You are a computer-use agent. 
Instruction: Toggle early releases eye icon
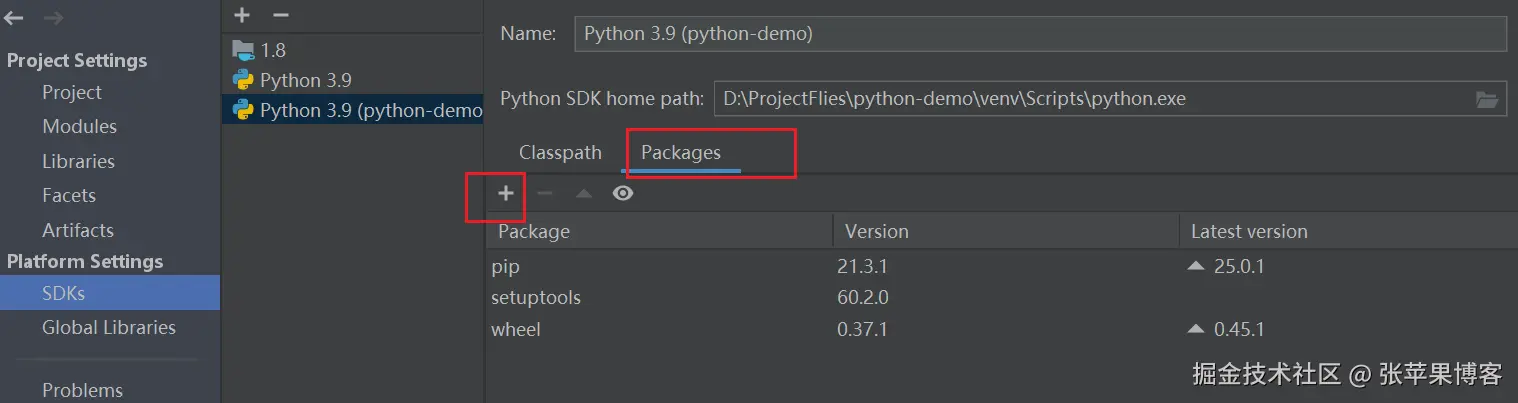(623, 193)
